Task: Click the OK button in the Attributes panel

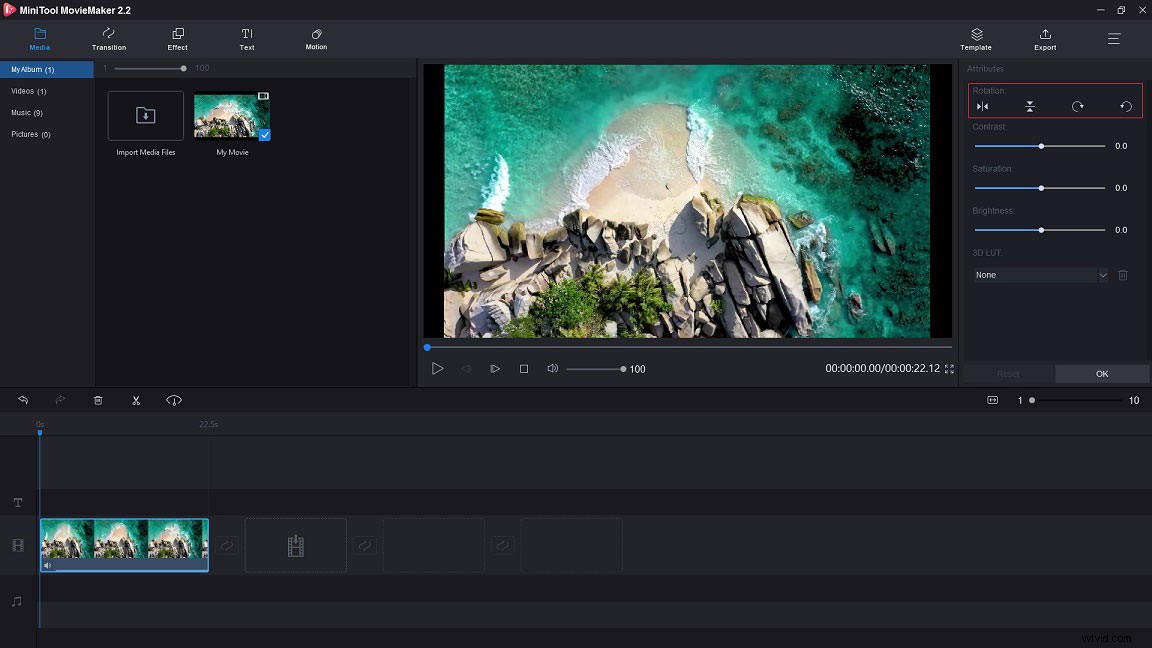Action: 1101,373
